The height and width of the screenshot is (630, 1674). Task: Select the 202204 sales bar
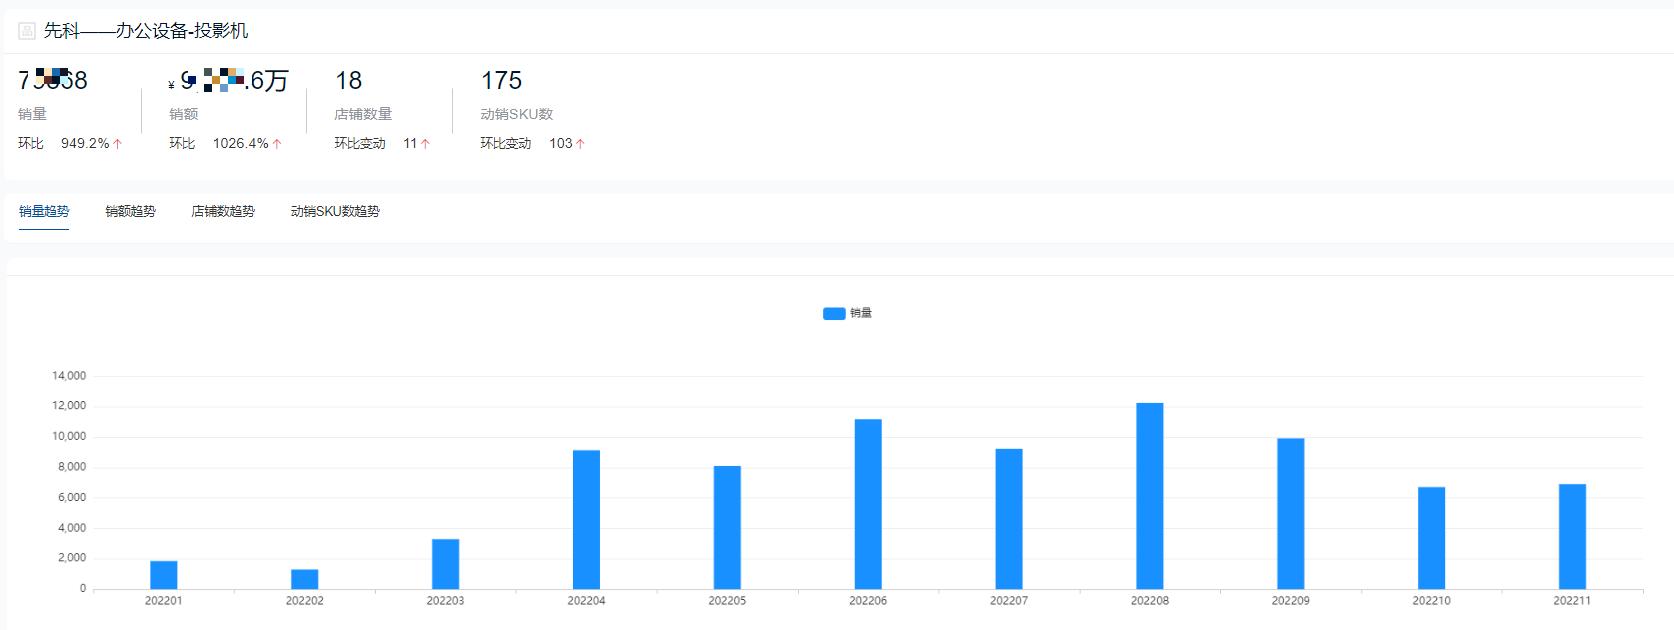point(586,520)
